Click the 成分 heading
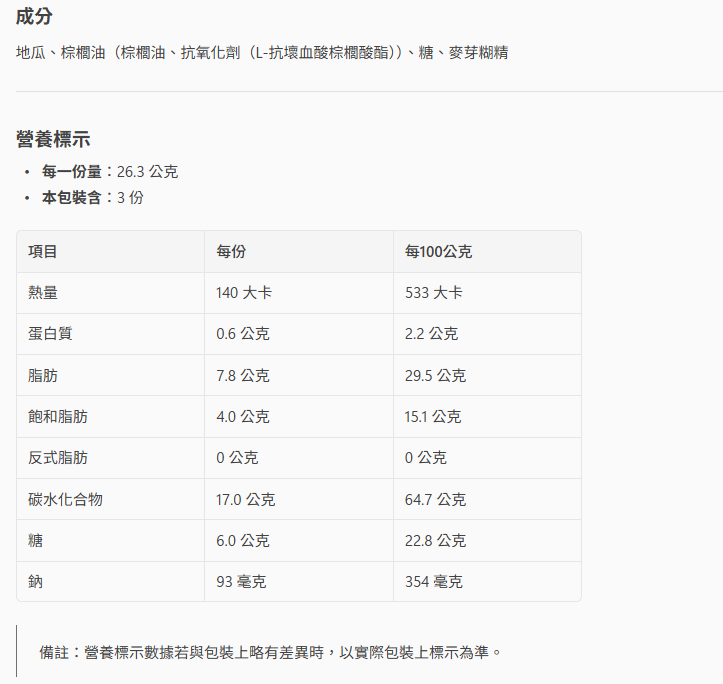 35,17
